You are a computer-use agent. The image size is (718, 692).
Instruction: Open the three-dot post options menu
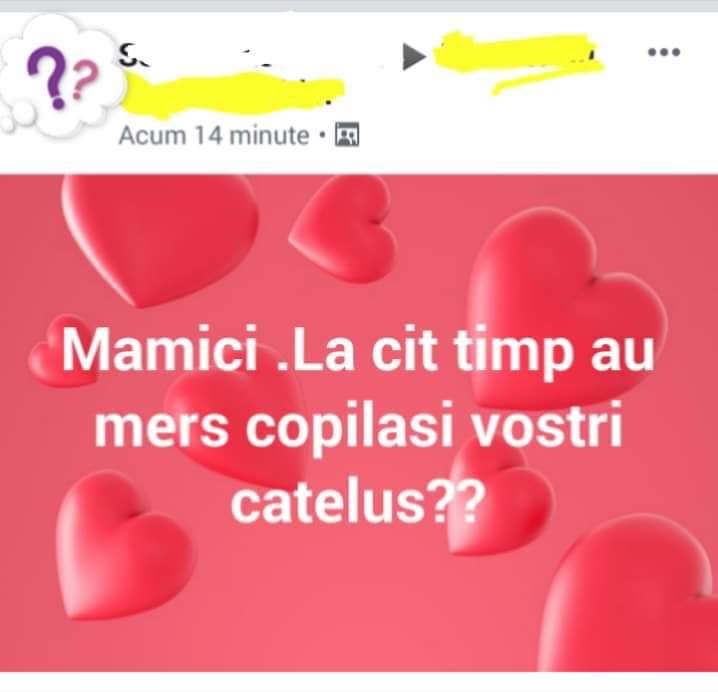click(x=664, y=52)
